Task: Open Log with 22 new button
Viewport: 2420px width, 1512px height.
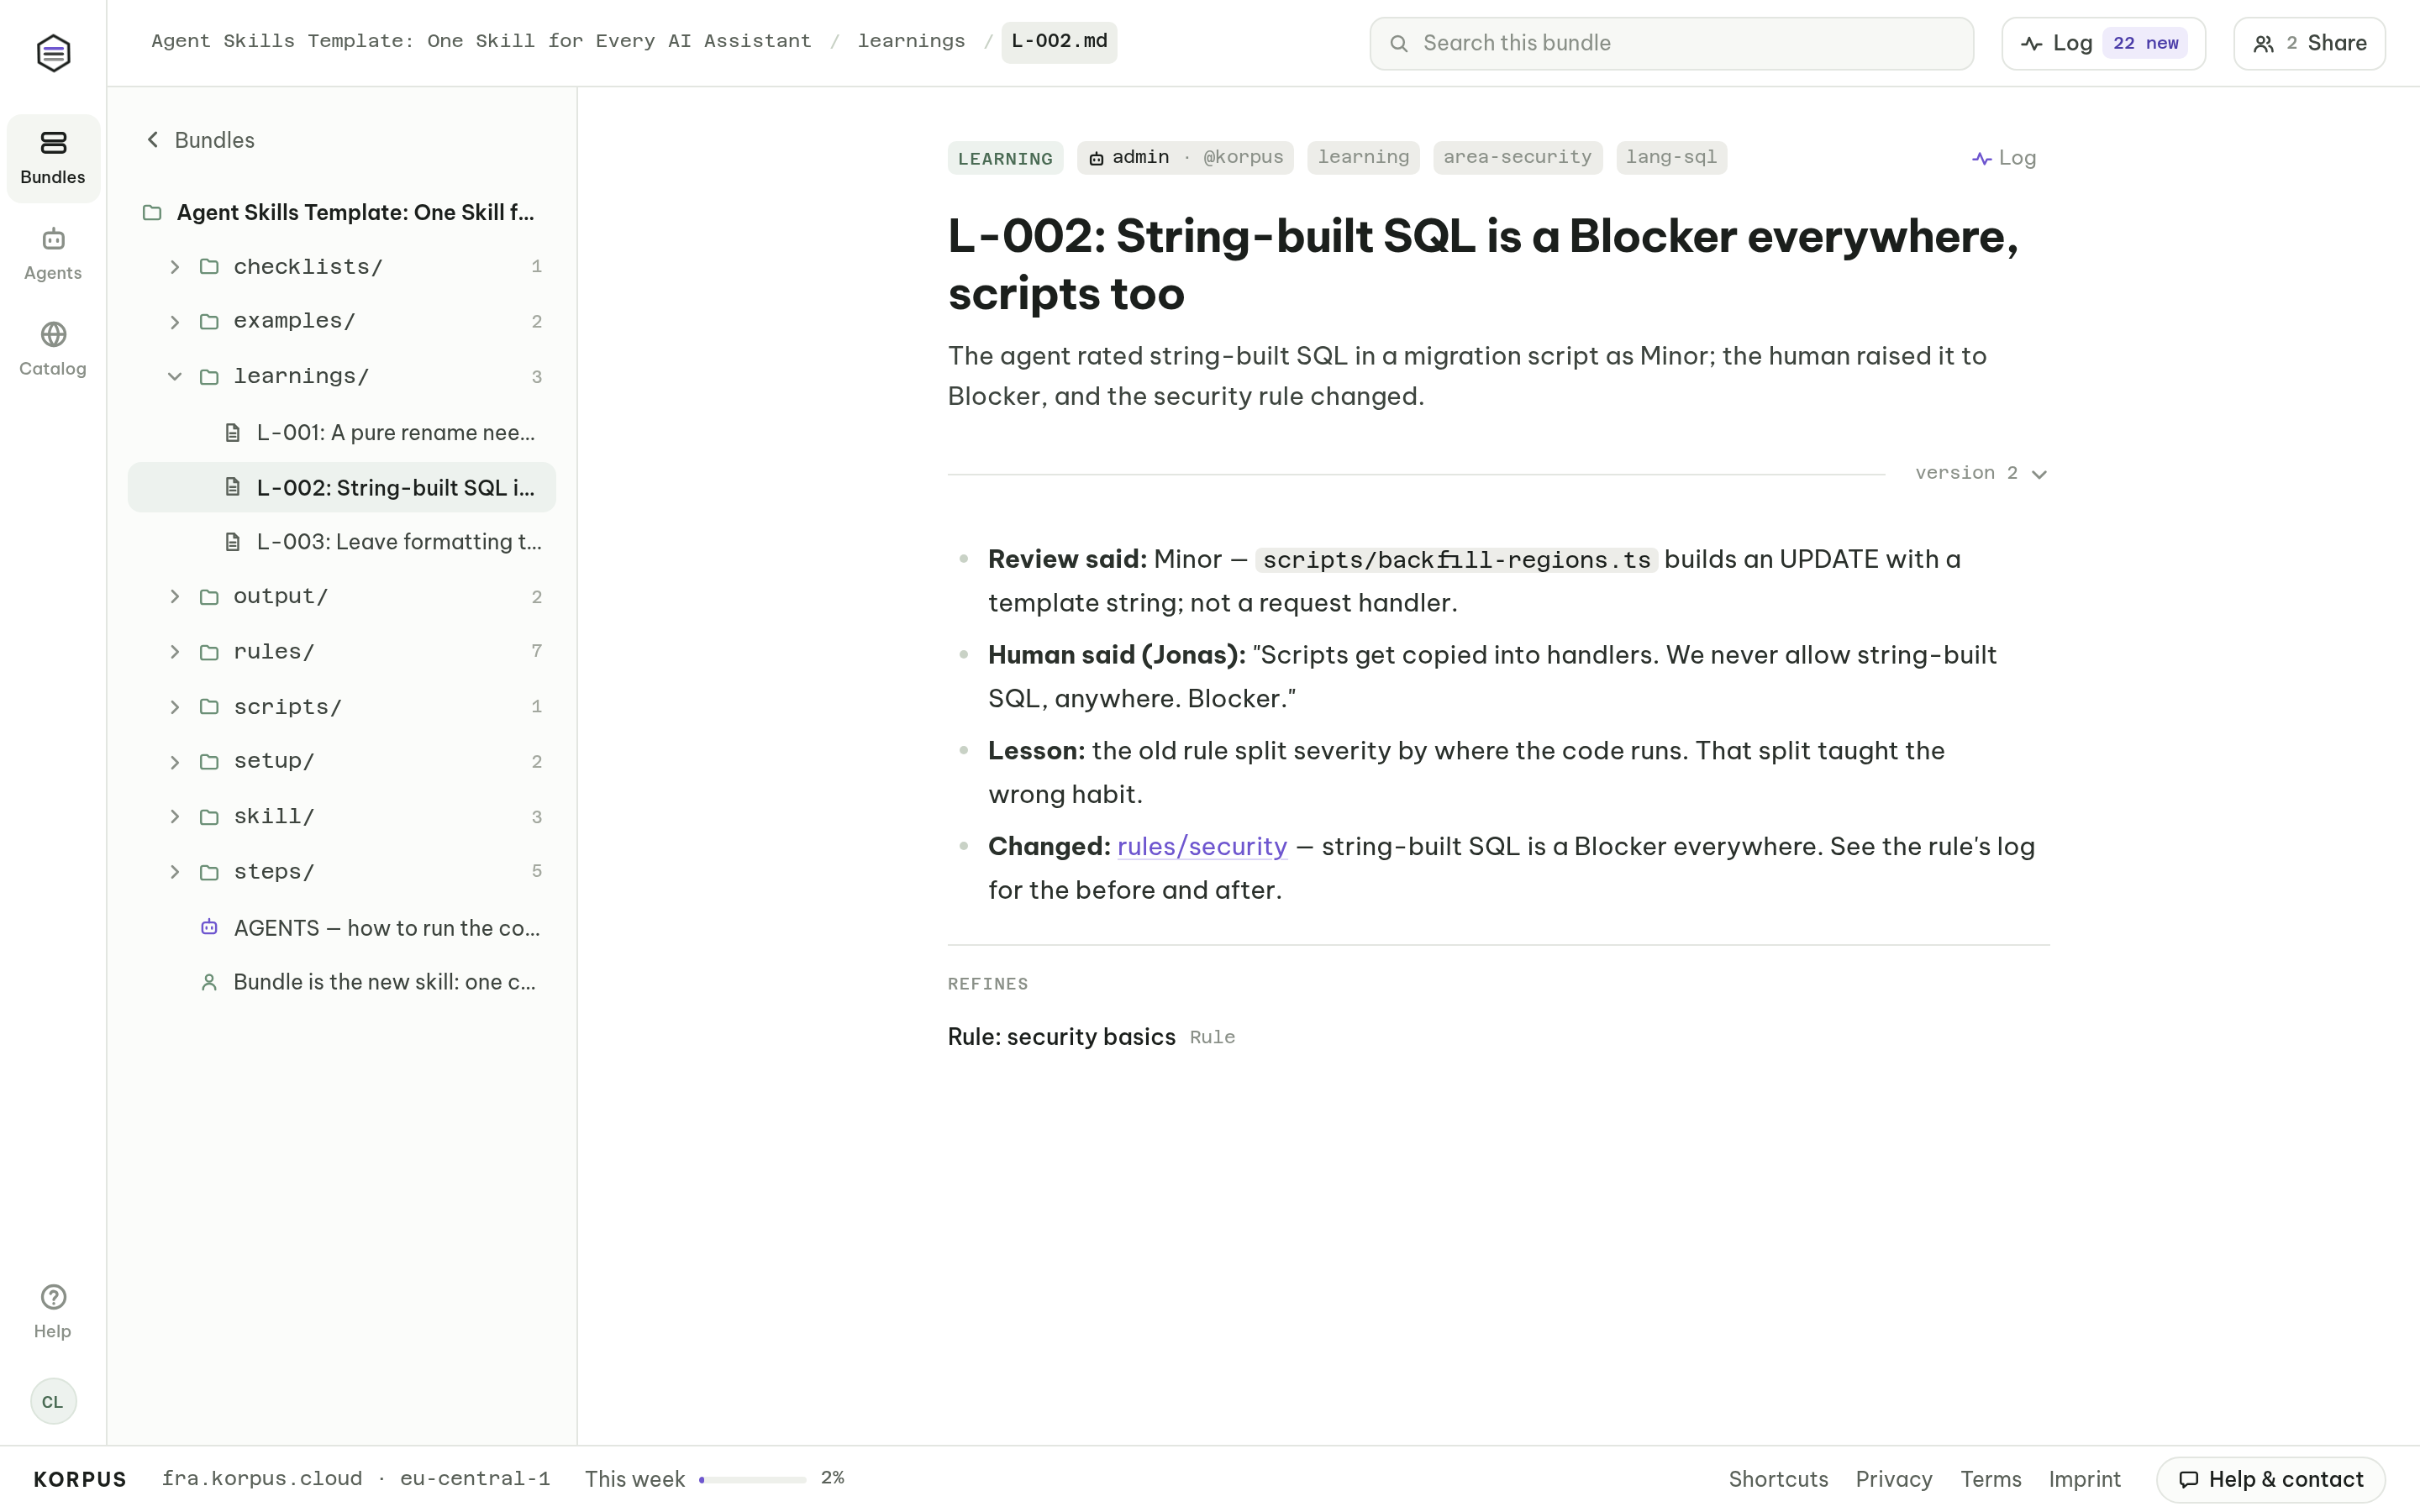Action: 2103,43
